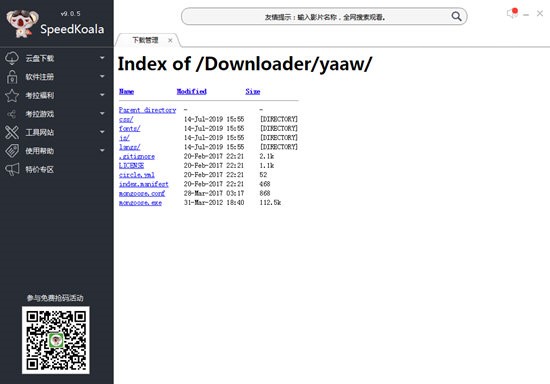Expand the 云盘下载 dropdown arrow
The width and height of the screenshot is (550, 384).
tap(102, 58)
